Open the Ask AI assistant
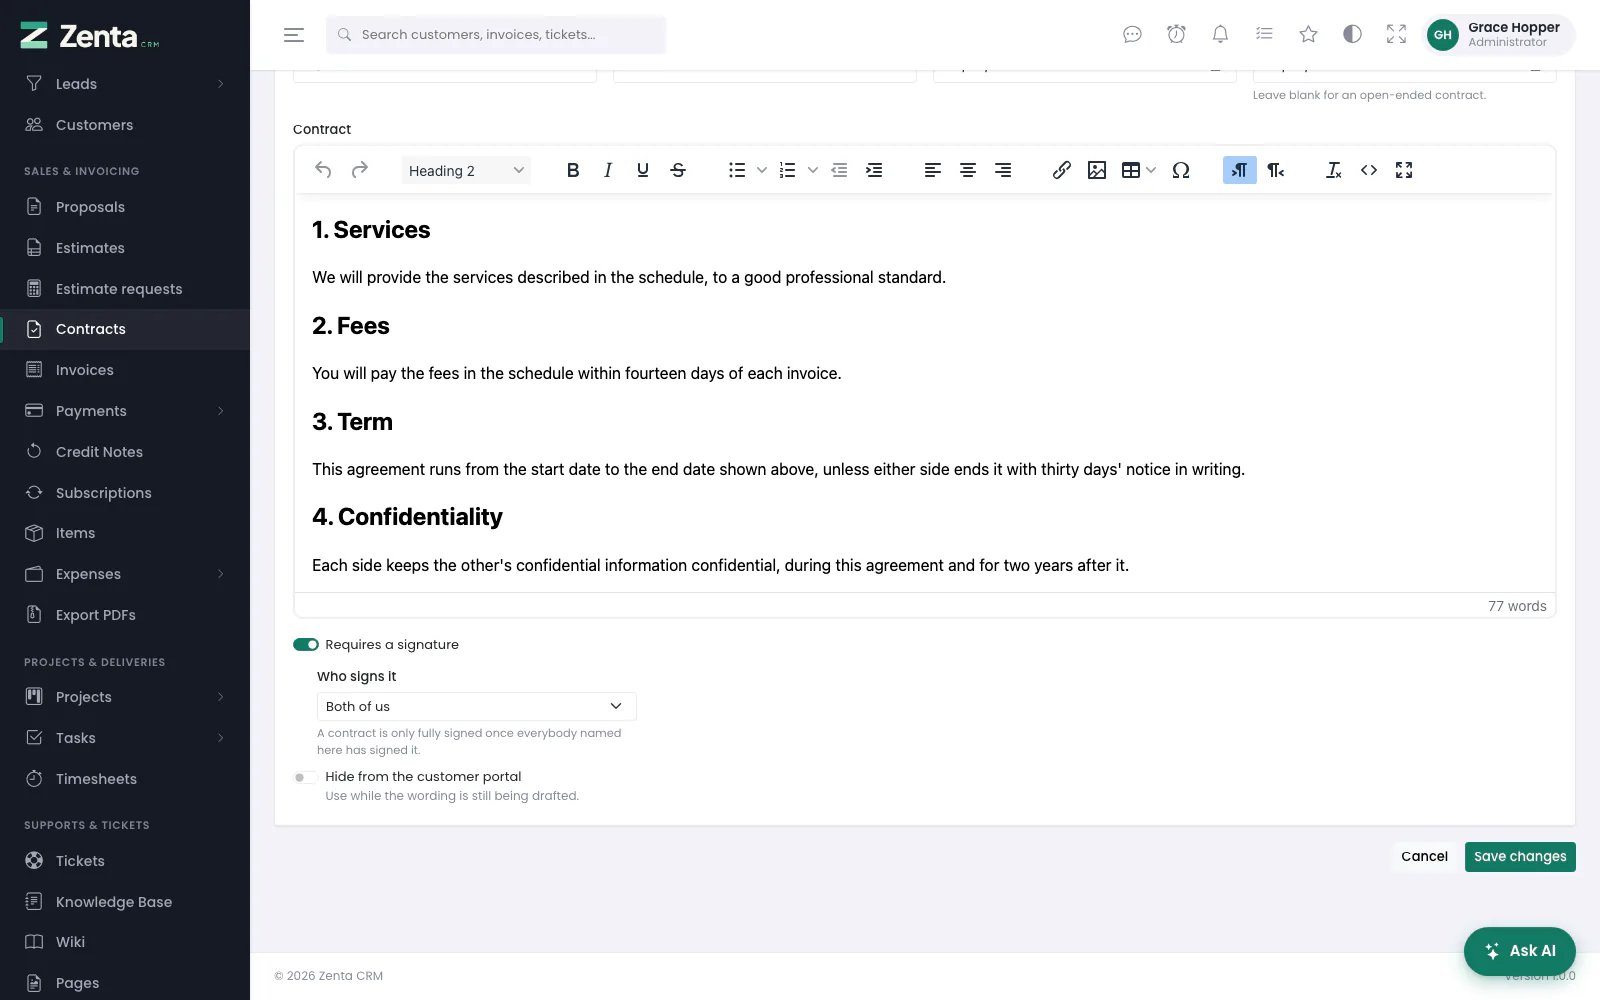 pos(1520,951)
